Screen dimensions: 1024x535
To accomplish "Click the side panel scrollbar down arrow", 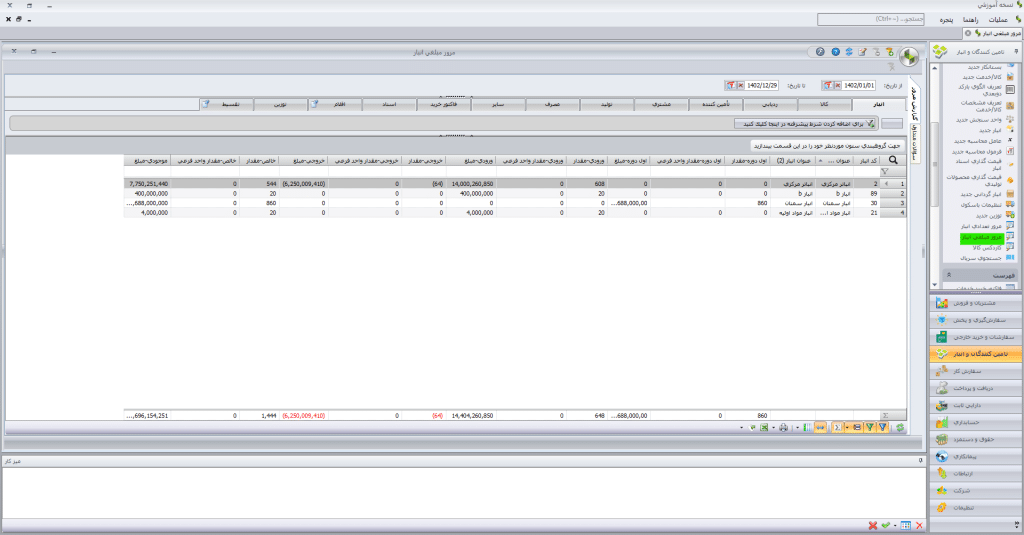I will [x=935, y=284].
